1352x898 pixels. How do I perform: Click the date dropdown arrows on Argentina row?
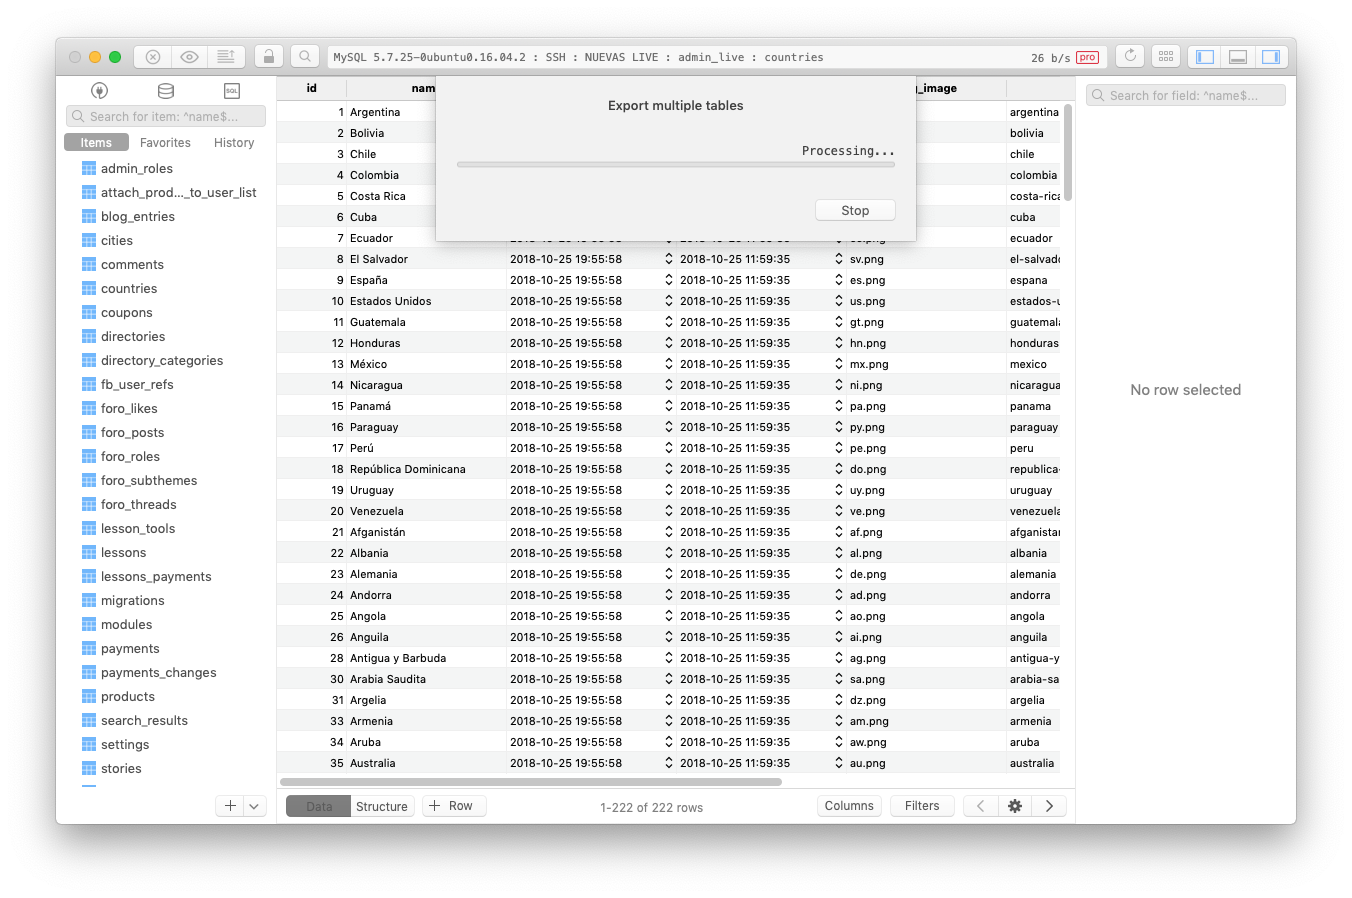coord(668,112)
